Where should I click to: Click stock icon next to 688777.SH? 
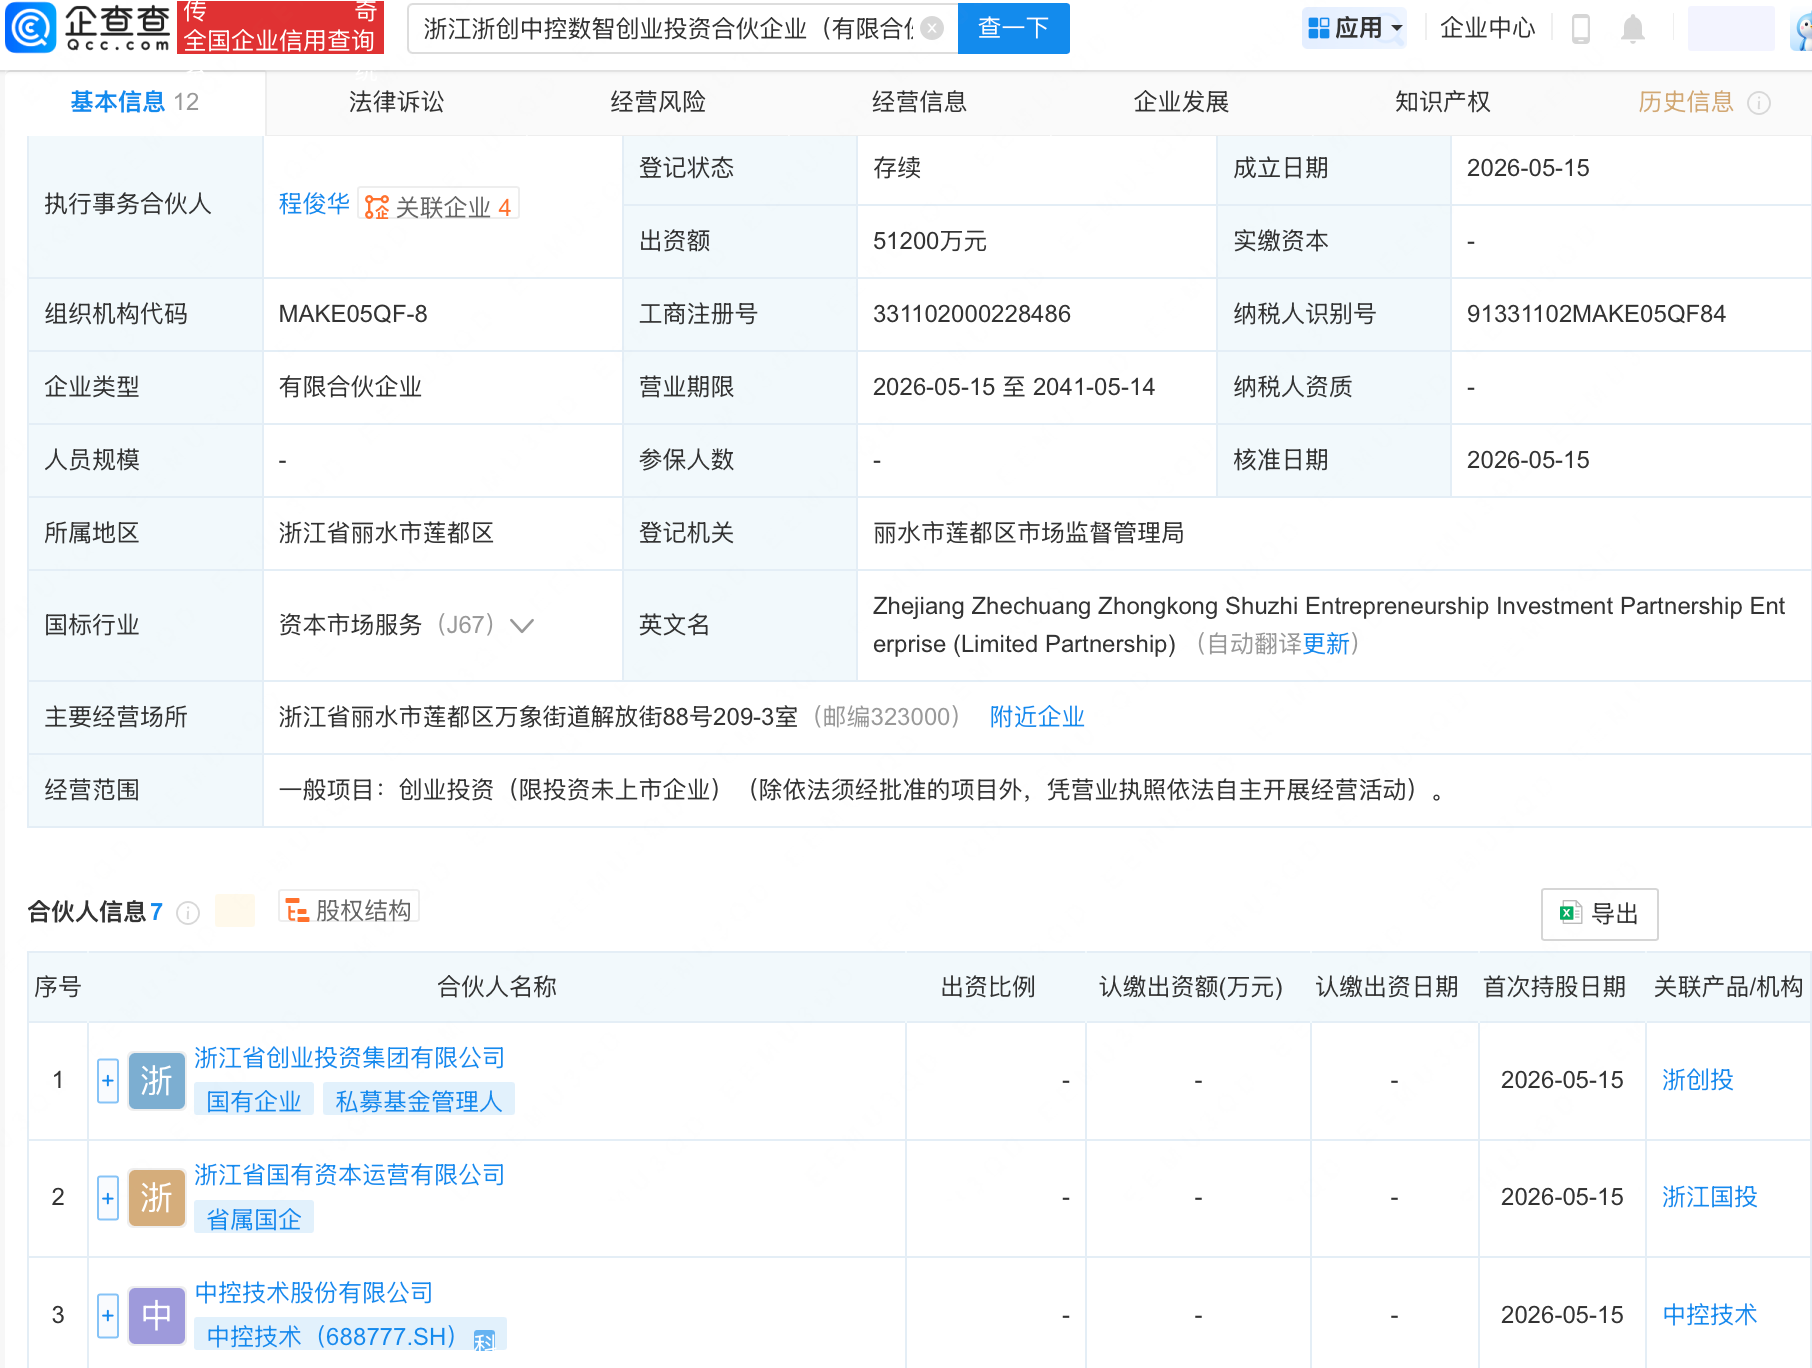click(485, 1340)
